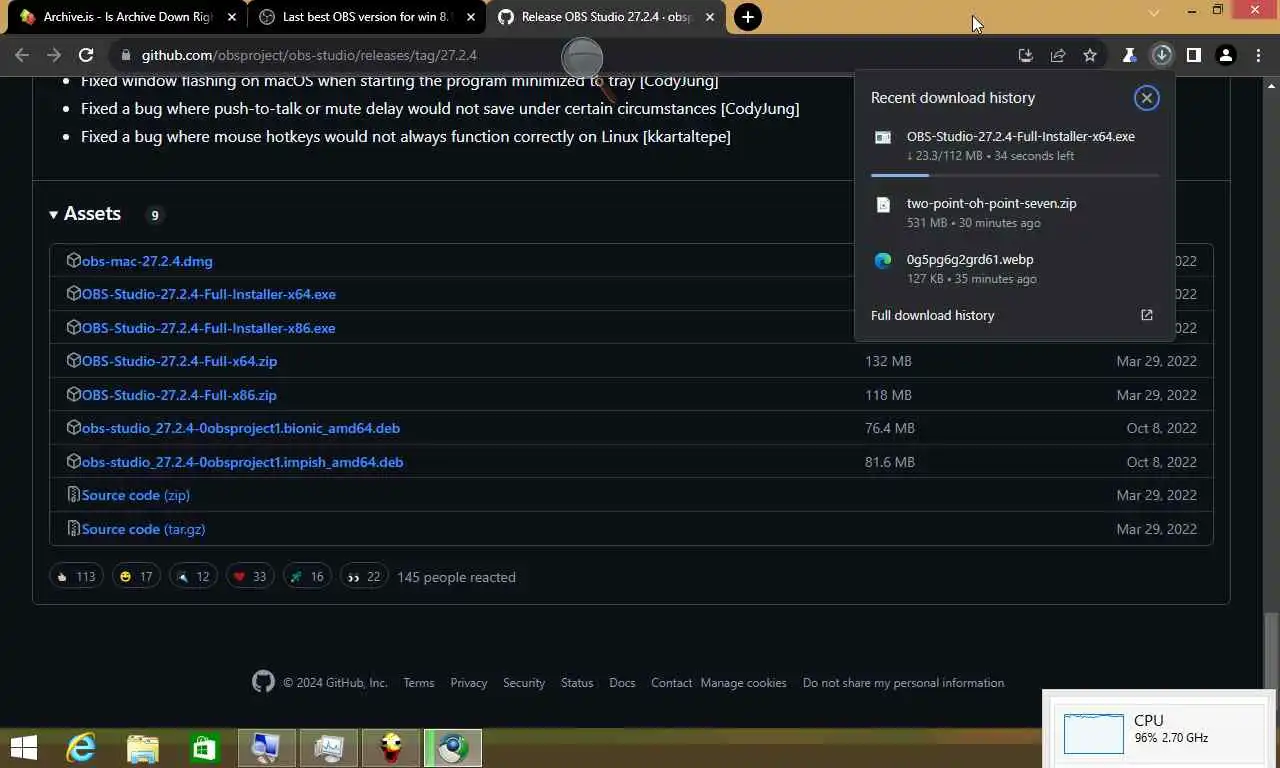Open File Explorer from the taskbar
Viewport: 1280px width, 768px height.
pyautogui.click(x=143, y=748)
